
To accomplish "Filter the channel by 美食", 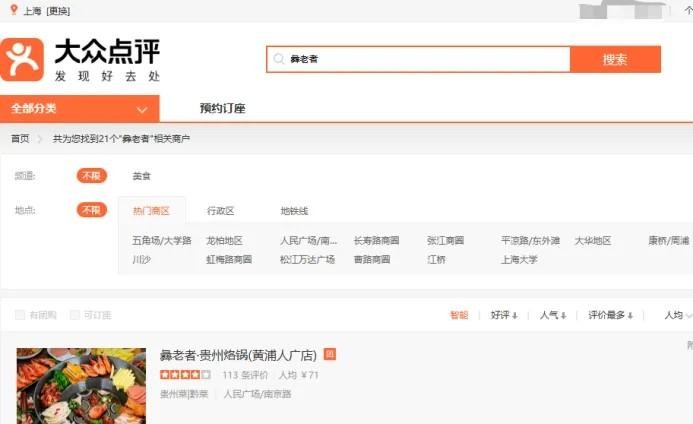I will 141,176.
